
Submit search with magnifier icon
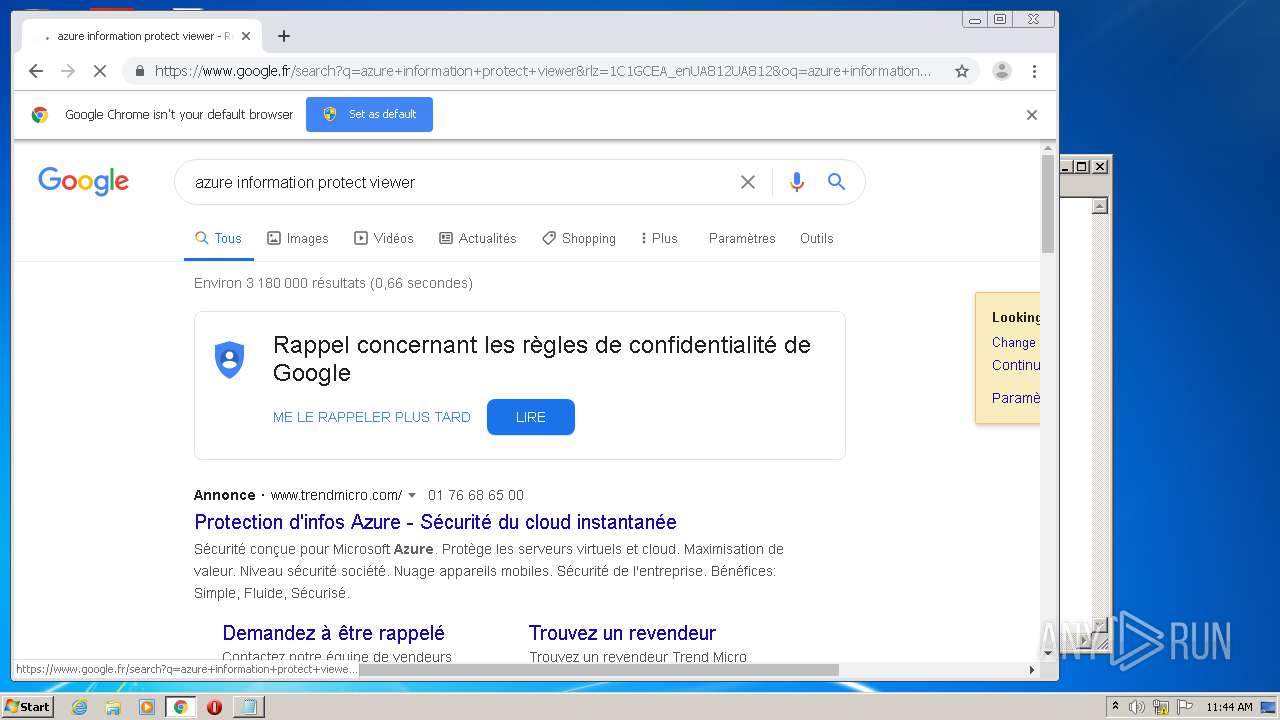(837, 182)
